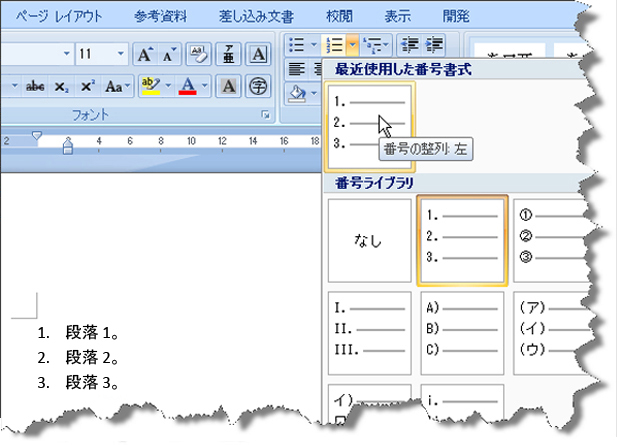
Task: Click the text 段落 3。 in document
Action: pos(92,382)
